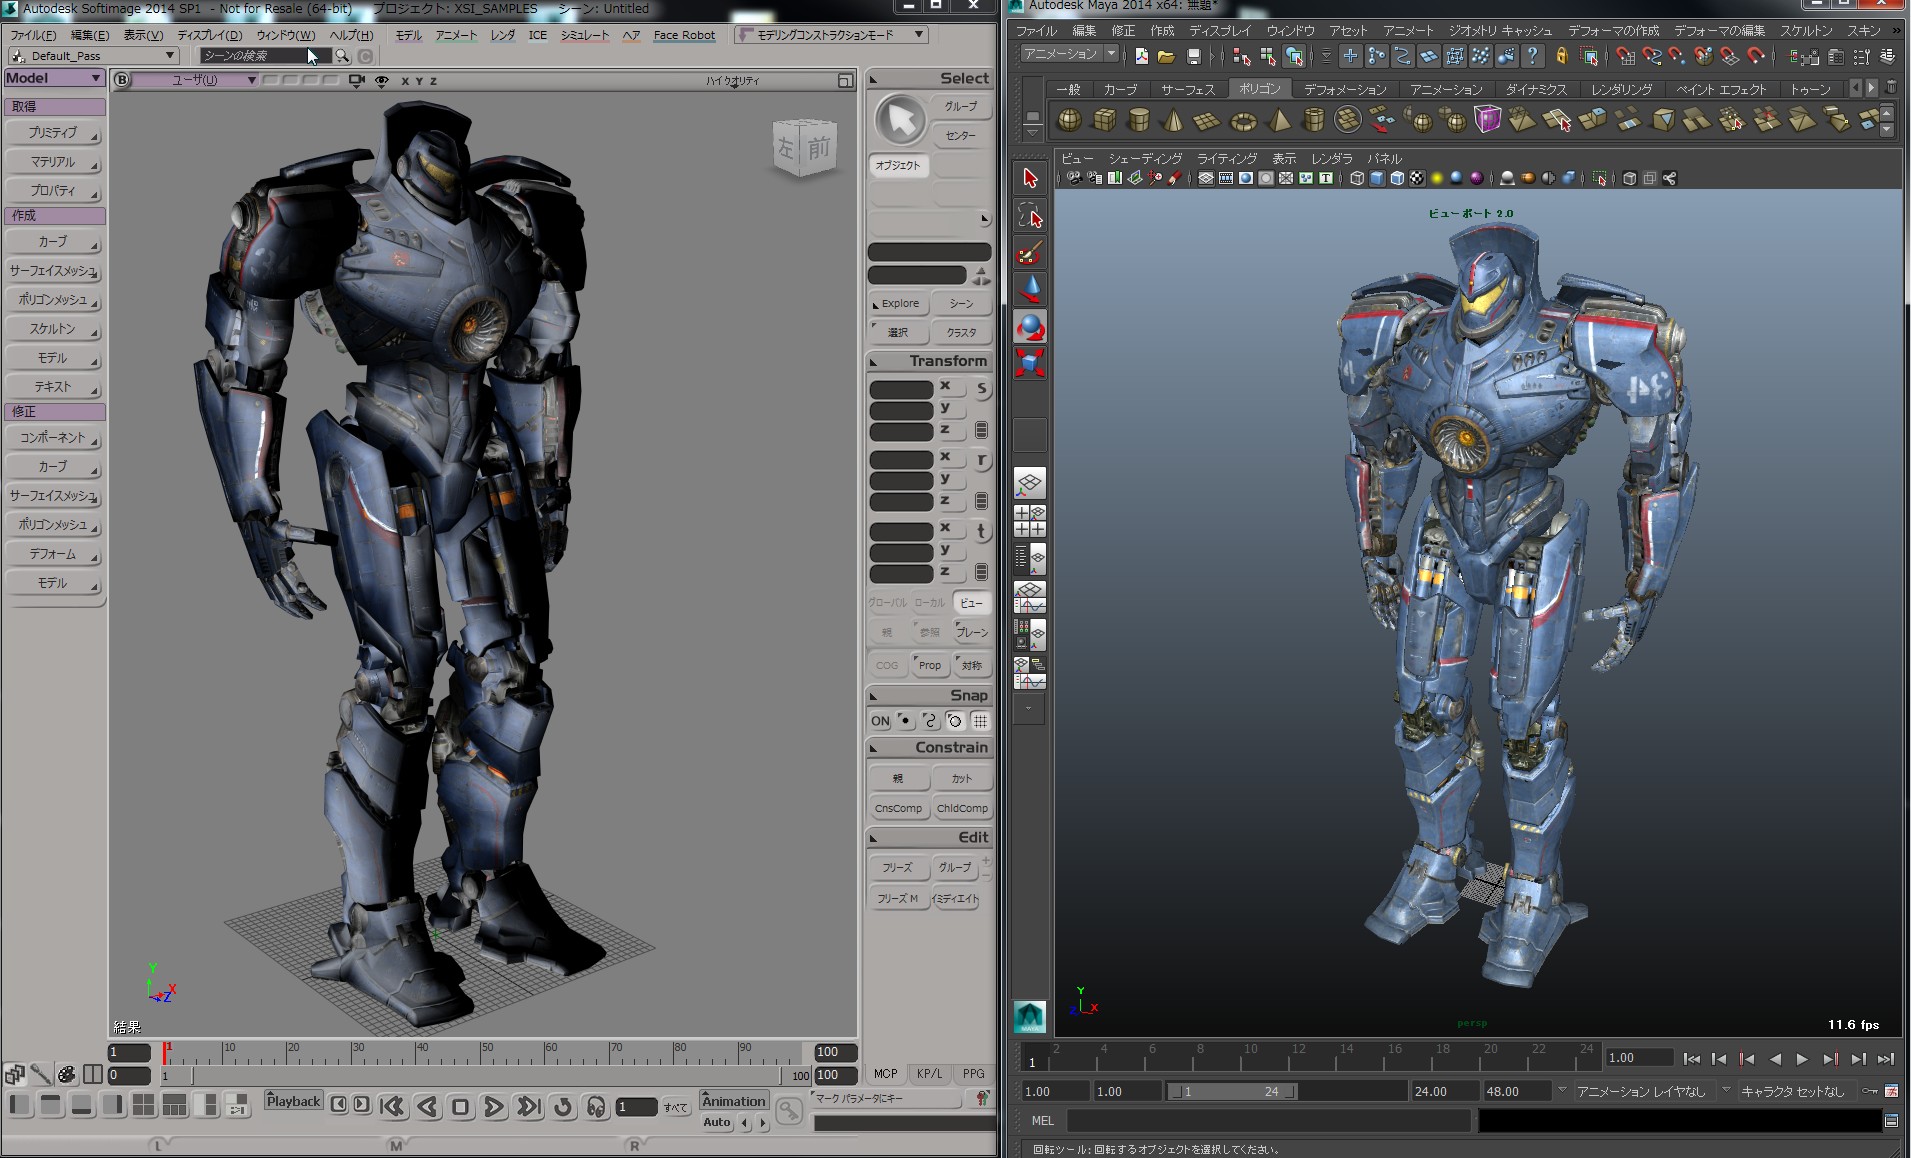Image resolution: width=1911 pixels, height=1158 pixels.
Task: Click the Softimage loop playback icon
Action: (x=563, y=1106)
